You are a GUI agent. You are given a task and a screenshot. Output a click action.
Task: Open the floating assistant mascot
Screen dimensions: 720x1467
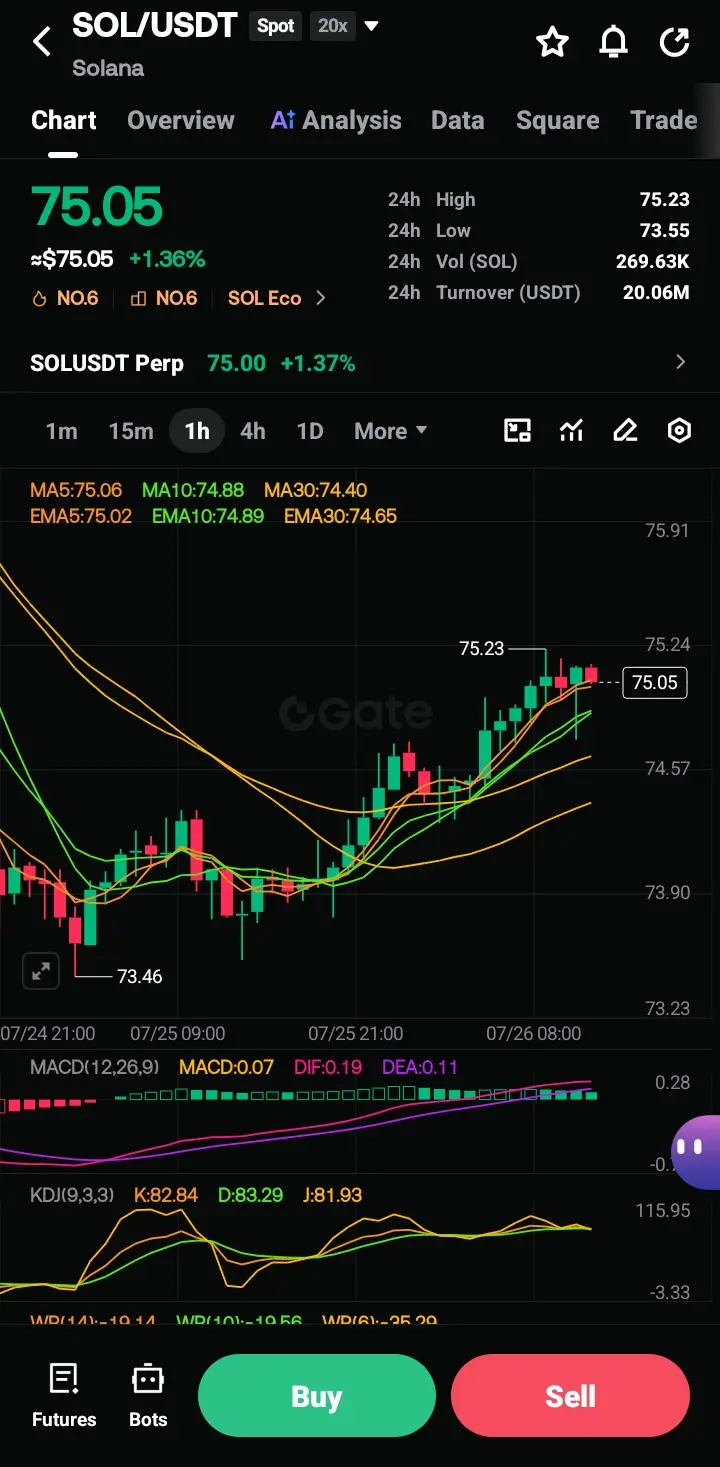point(696,1152)
